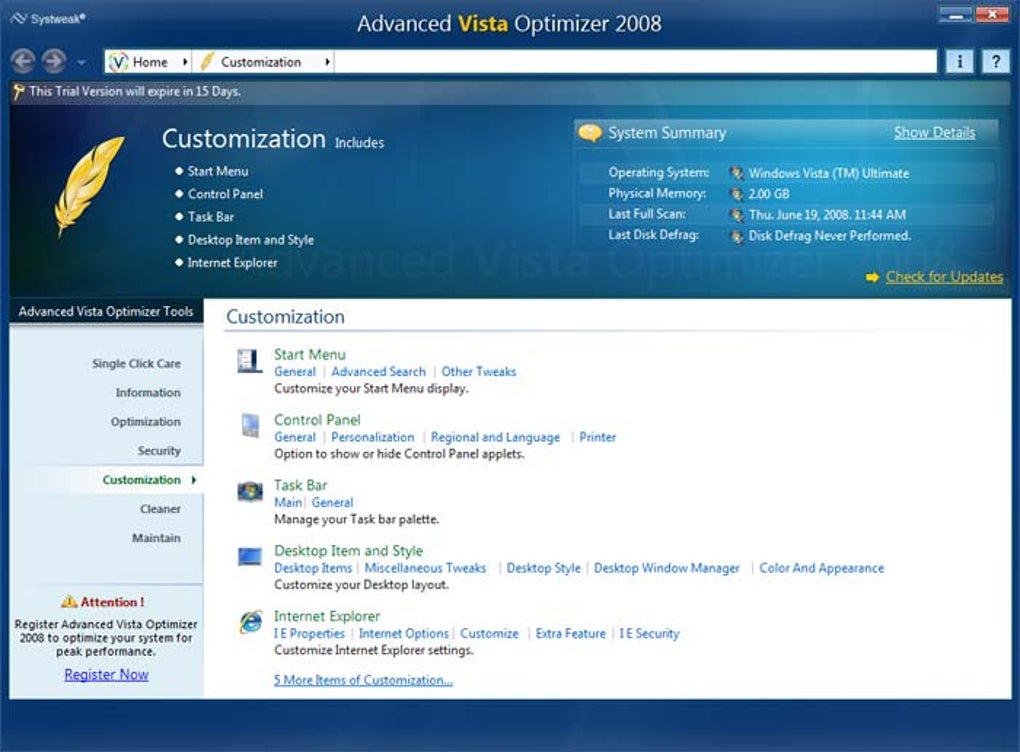Click the Customization breadcrumb
Viewport: 1020px width, 752px height.
pos(261,62)
